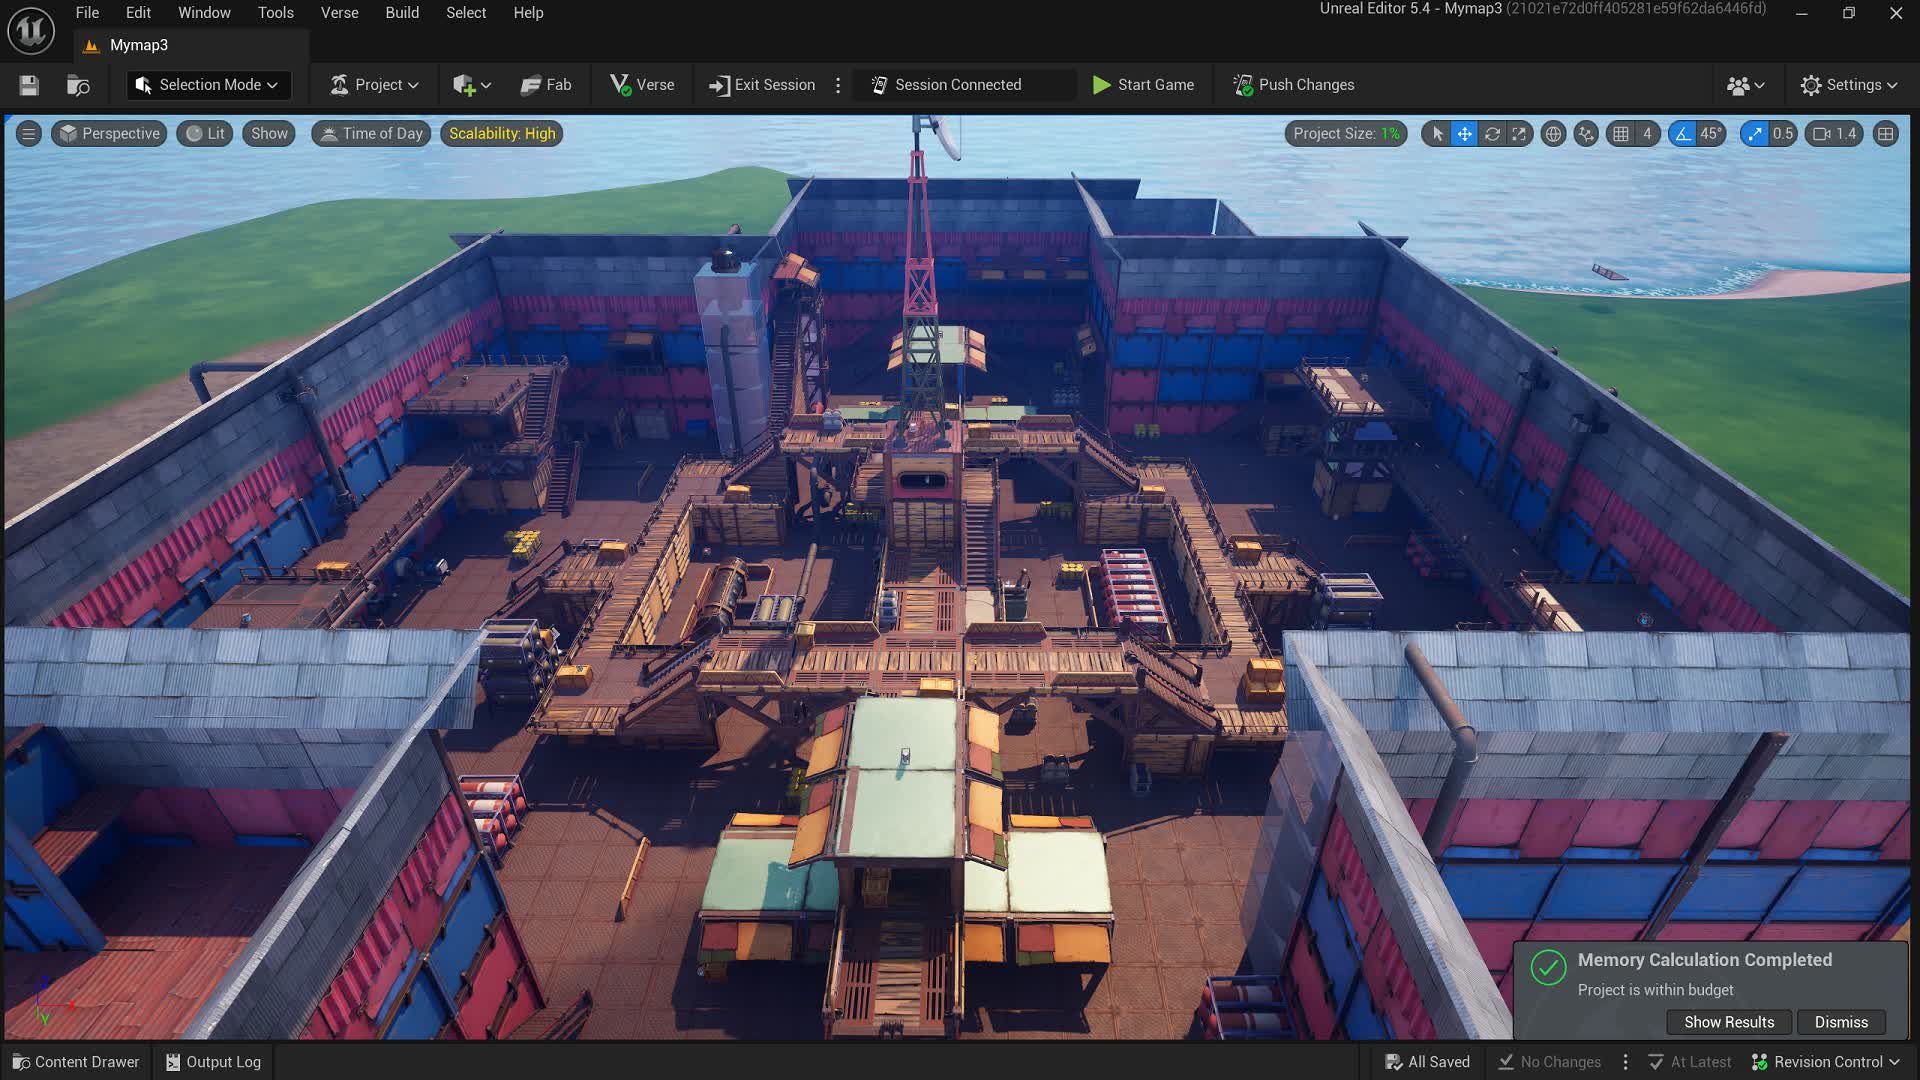Open the Window menu

pyautogui.click(x=204, y=13)
